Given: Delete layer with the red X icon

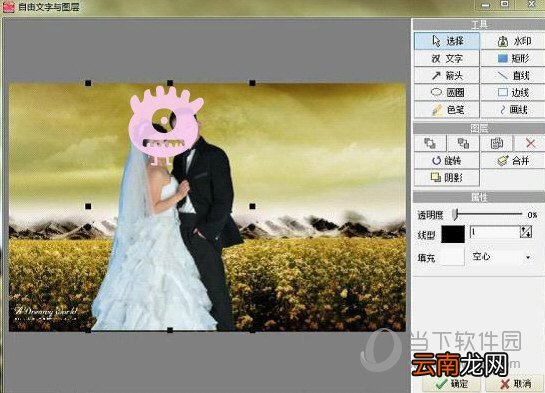Looking at the screenshot, I should (530, 143).
